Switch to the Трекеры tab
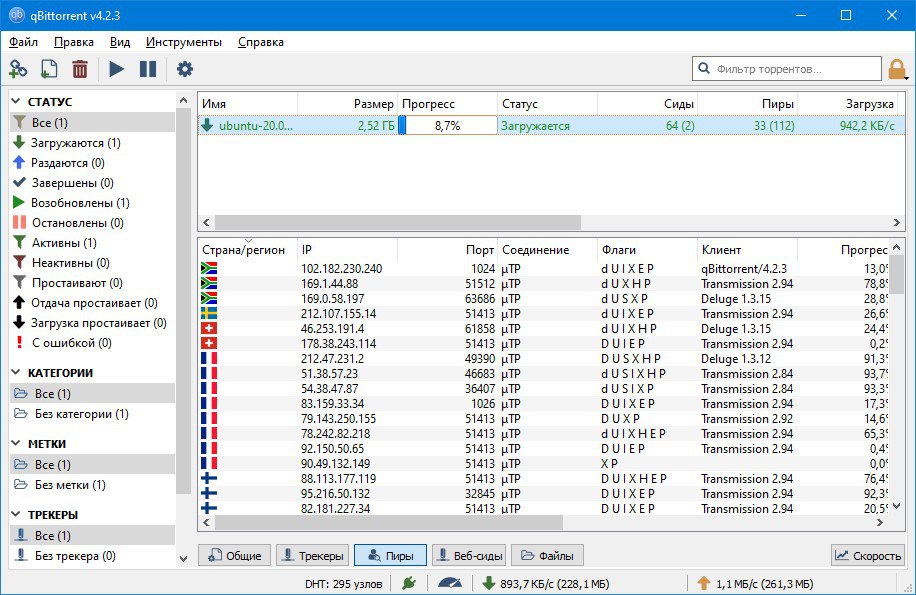This screenshot has height=595, width=916. (x=312, y=555)
